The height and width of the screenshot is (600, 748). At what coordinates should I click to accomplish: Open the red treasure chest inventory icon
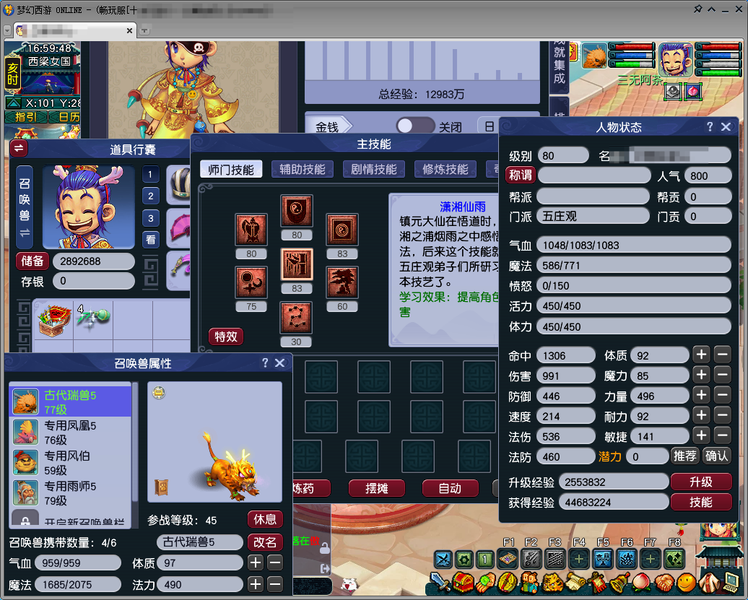(x=462, y=581)
